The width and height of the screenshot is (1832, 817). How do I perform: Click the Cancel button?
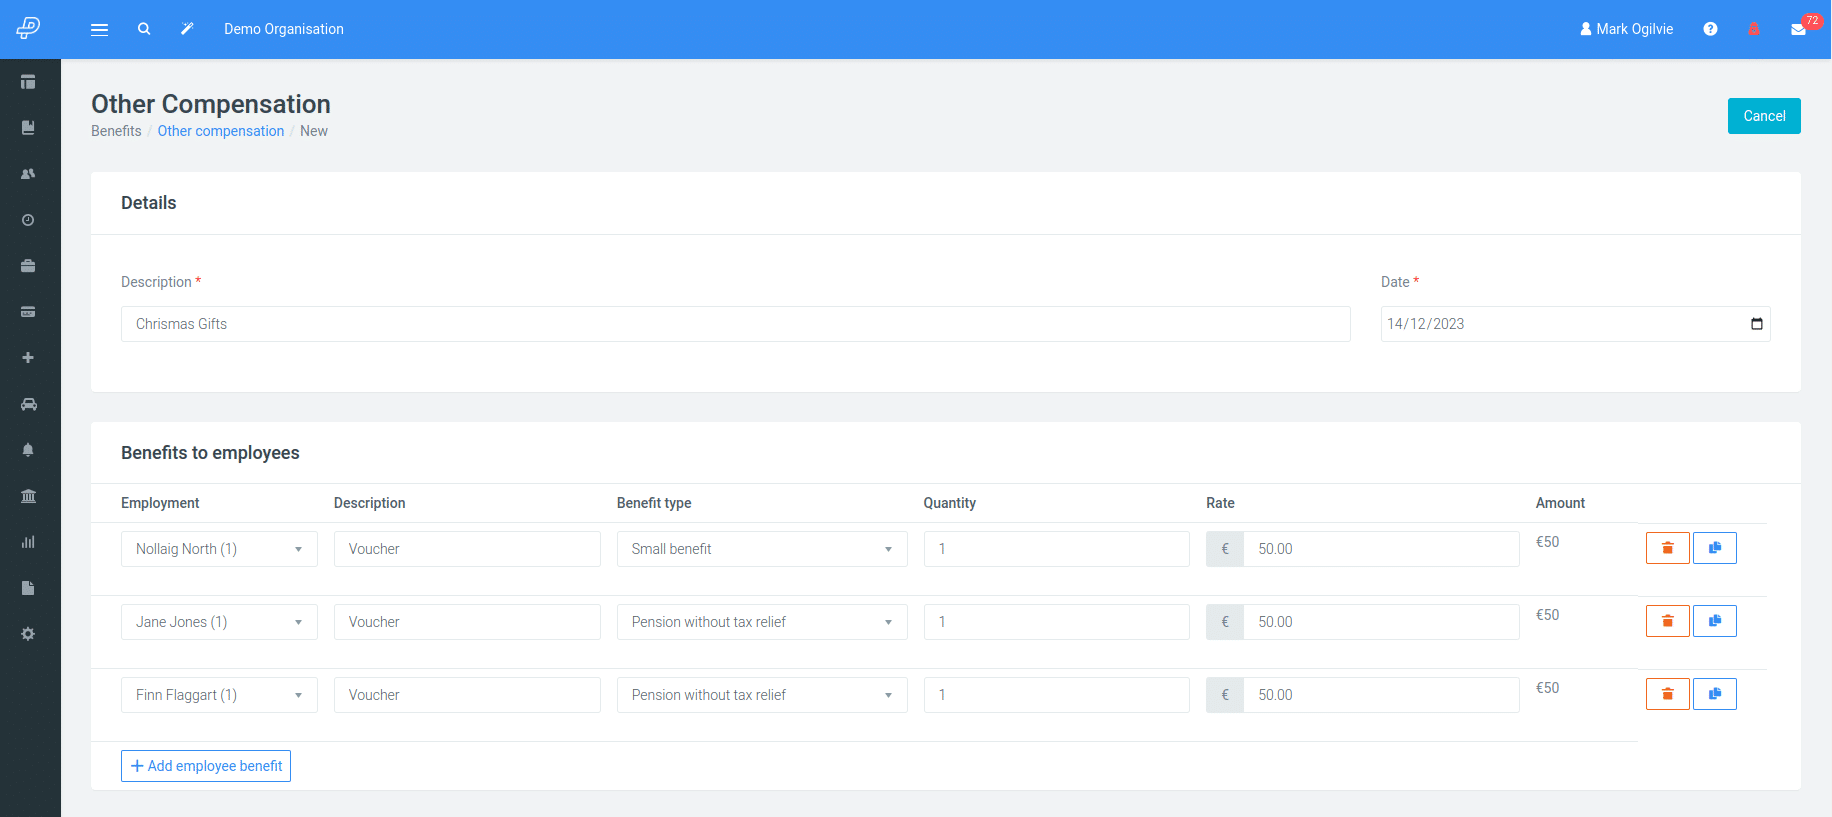point(1763,116)
